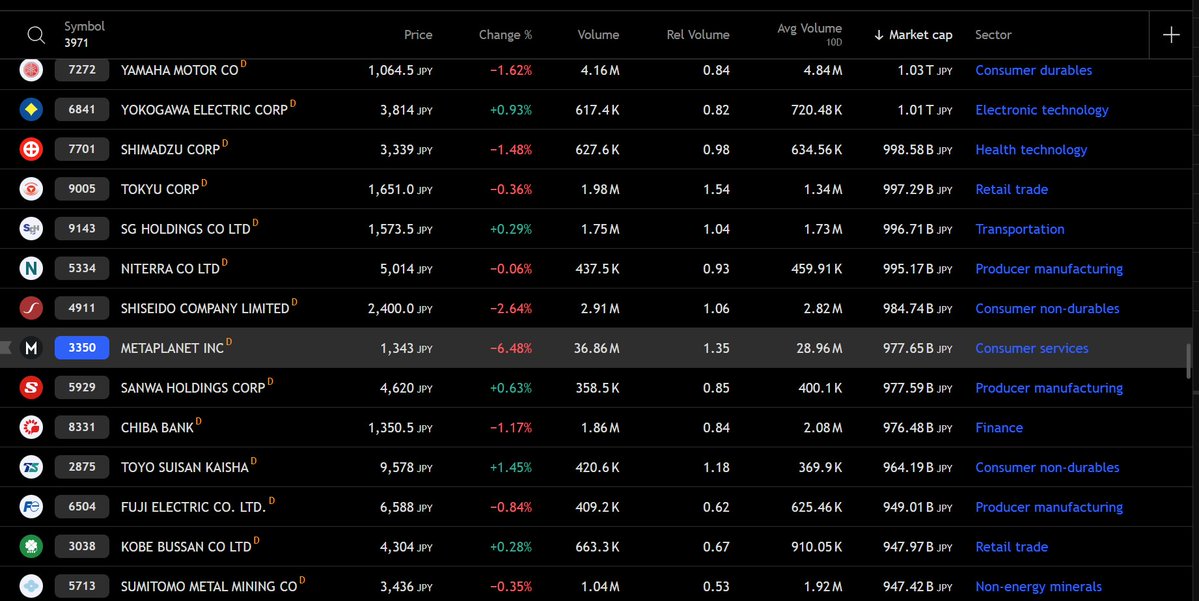
Task: Click the Sumitomo Metal Mining logo
Action: [31, 586]
